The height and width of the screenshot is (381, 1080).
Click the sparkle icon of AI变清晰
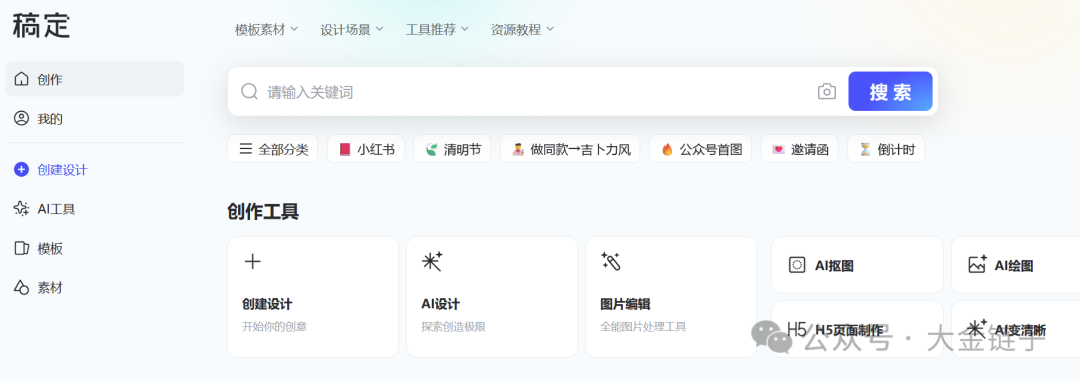[x=977, y=329]
